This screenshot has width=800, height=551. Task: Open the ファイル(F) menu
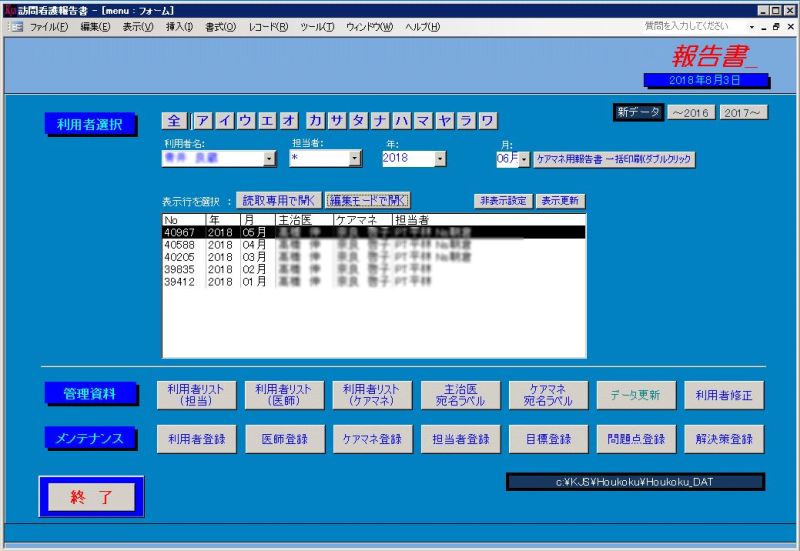coord(49,27)
